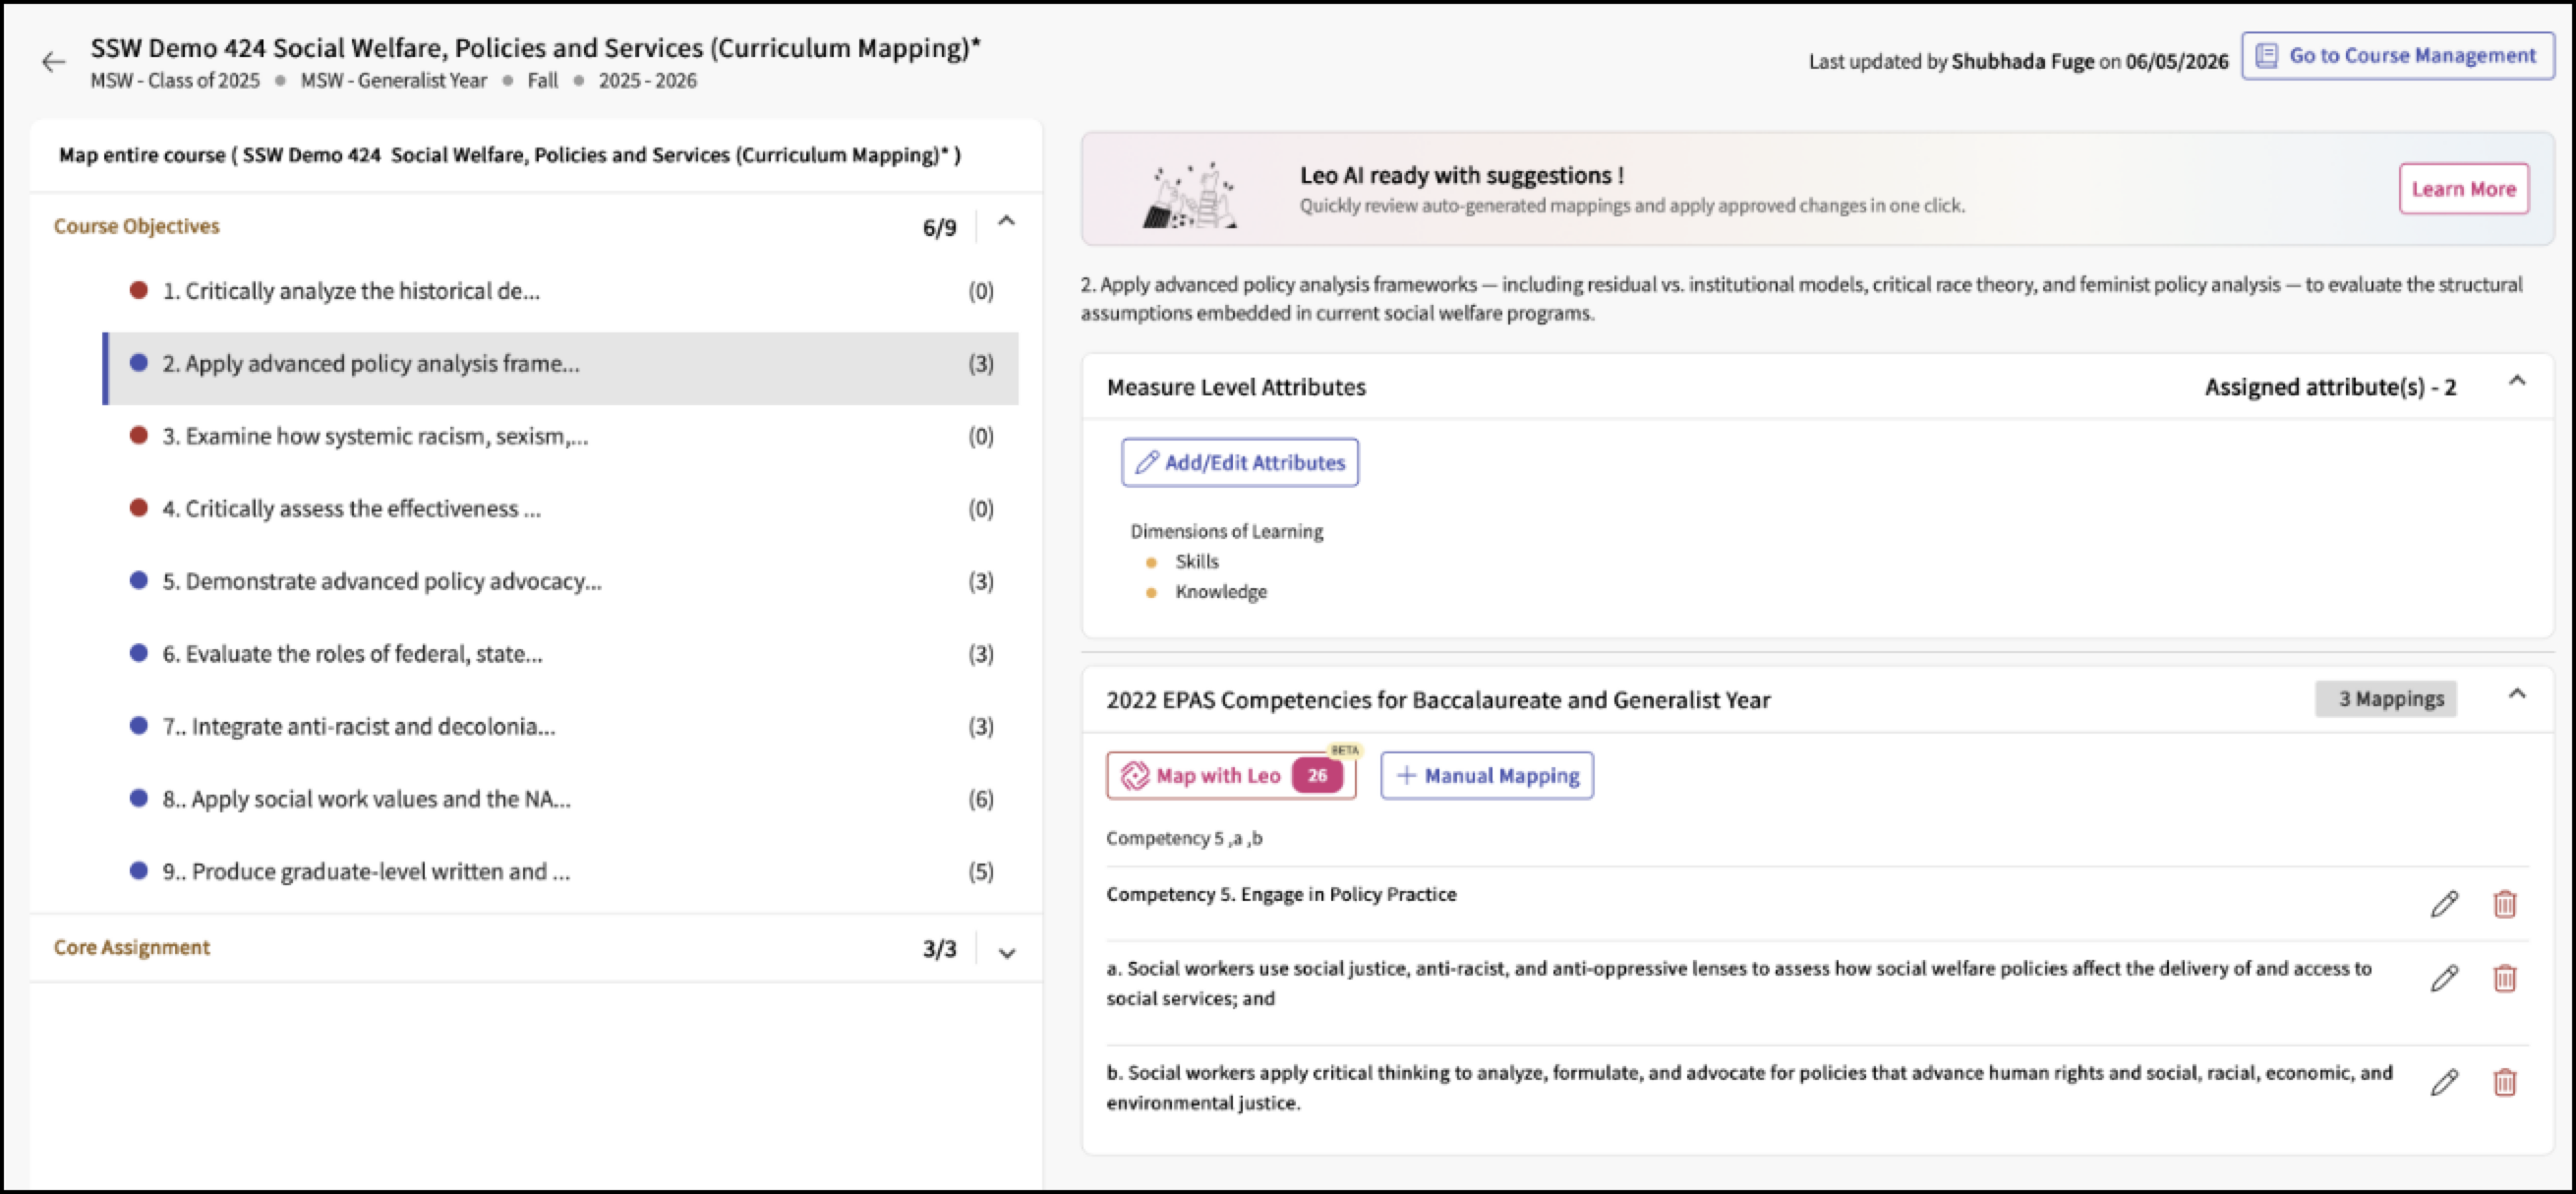Screen dimensions: 2576x1194
Task: Delete mapping for sub-competency b
Action: [2504, 1082]
